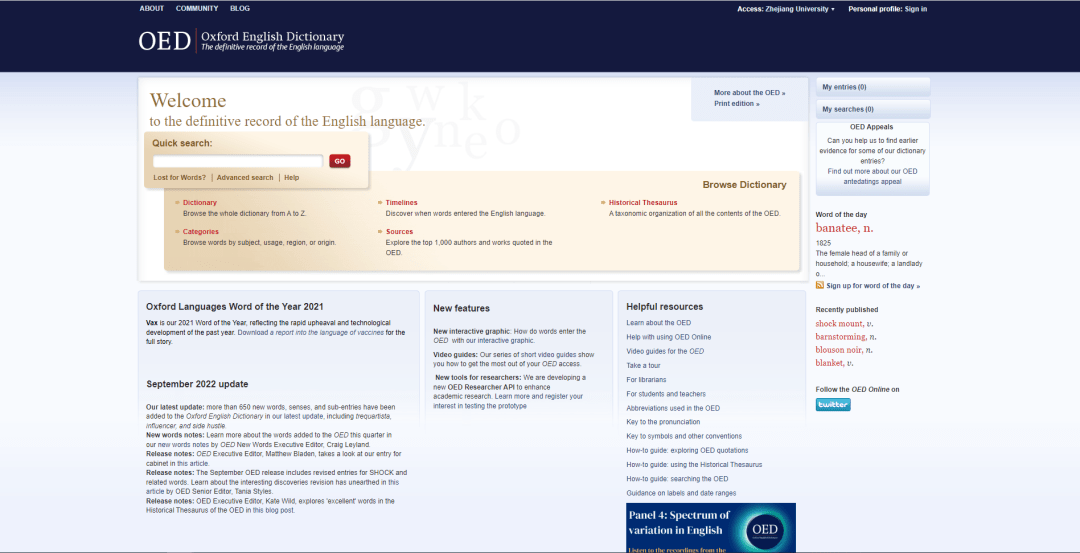Open the ABOUT menu item
The image size is (1080, 553).
tap(152, 8)
